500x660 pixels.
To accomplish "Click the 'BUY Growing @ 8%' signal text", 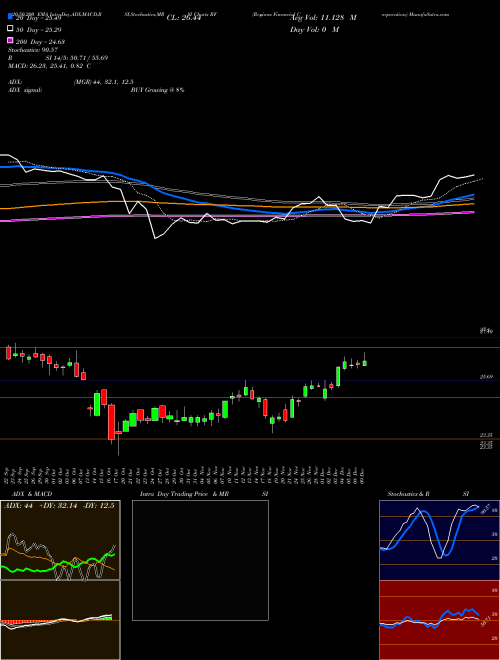I will 157,90.
